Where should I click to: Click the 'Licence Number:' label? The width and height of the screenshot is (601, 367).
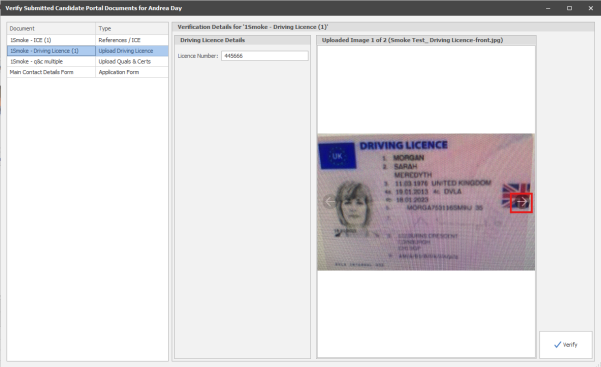pyautogui.click(x=198, y=56)
